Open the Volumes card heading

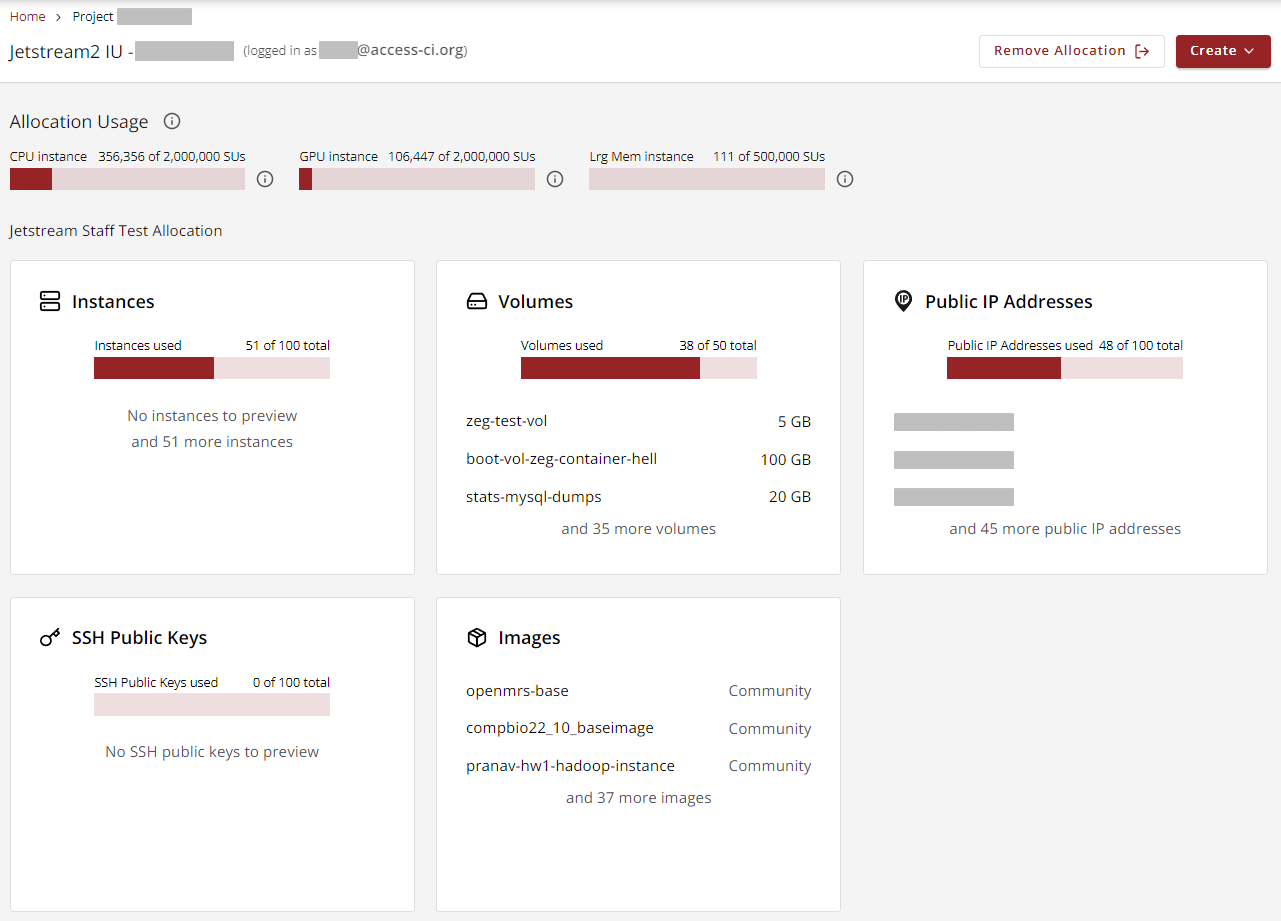pos(536,302)
